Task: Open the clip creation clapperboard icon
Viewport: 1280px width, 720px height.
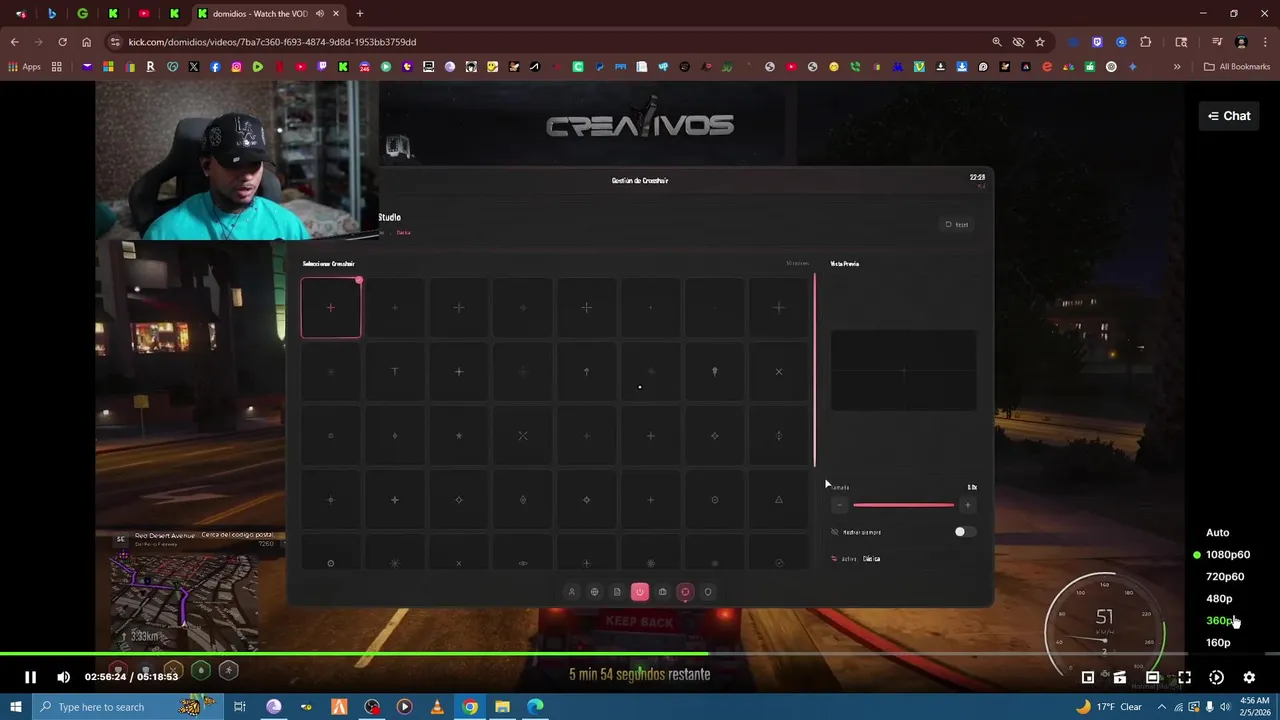Action: (x=1120, y=677)
